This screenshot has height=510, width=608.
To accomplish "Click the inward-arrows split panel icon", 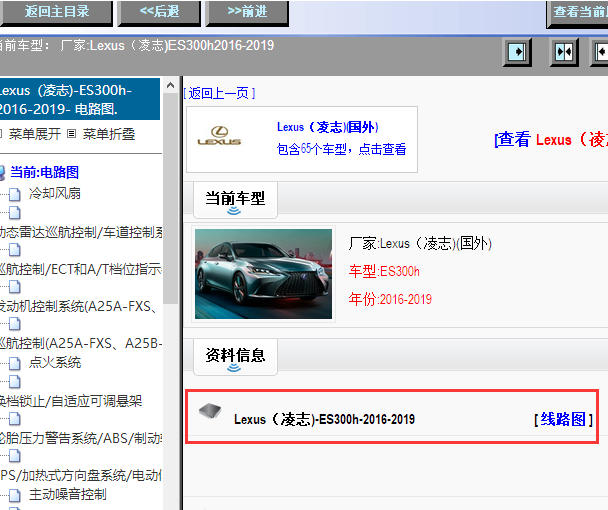I will click(564, 52).
